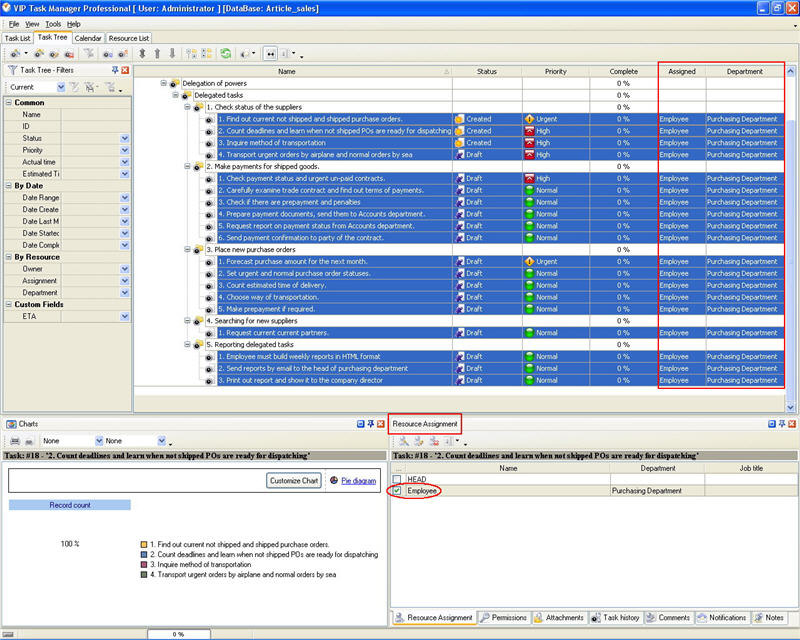Uncheck the Employee resource checkbox
Viewport: 800px width, 640px height.
tap(397, 490)
